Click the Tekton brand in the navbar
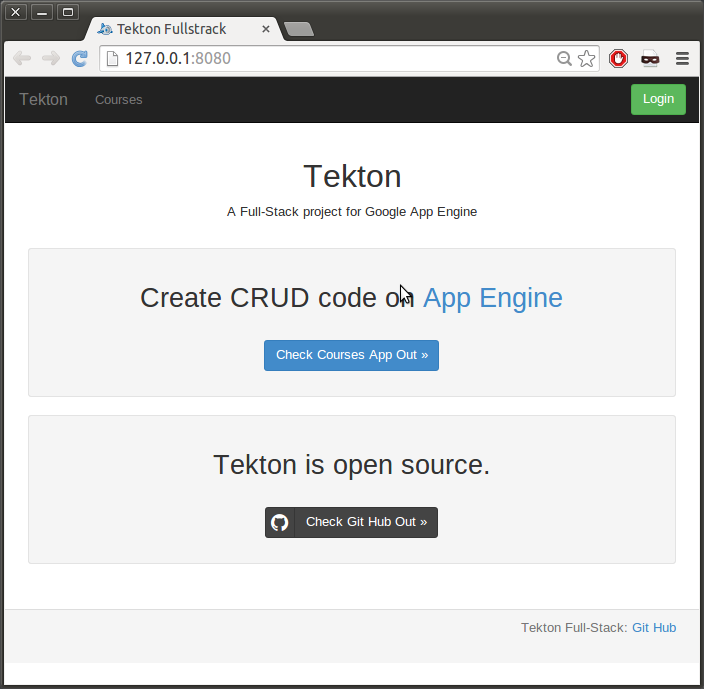The height and width of the screenshot is (689, 704). [x=44, y=100]
